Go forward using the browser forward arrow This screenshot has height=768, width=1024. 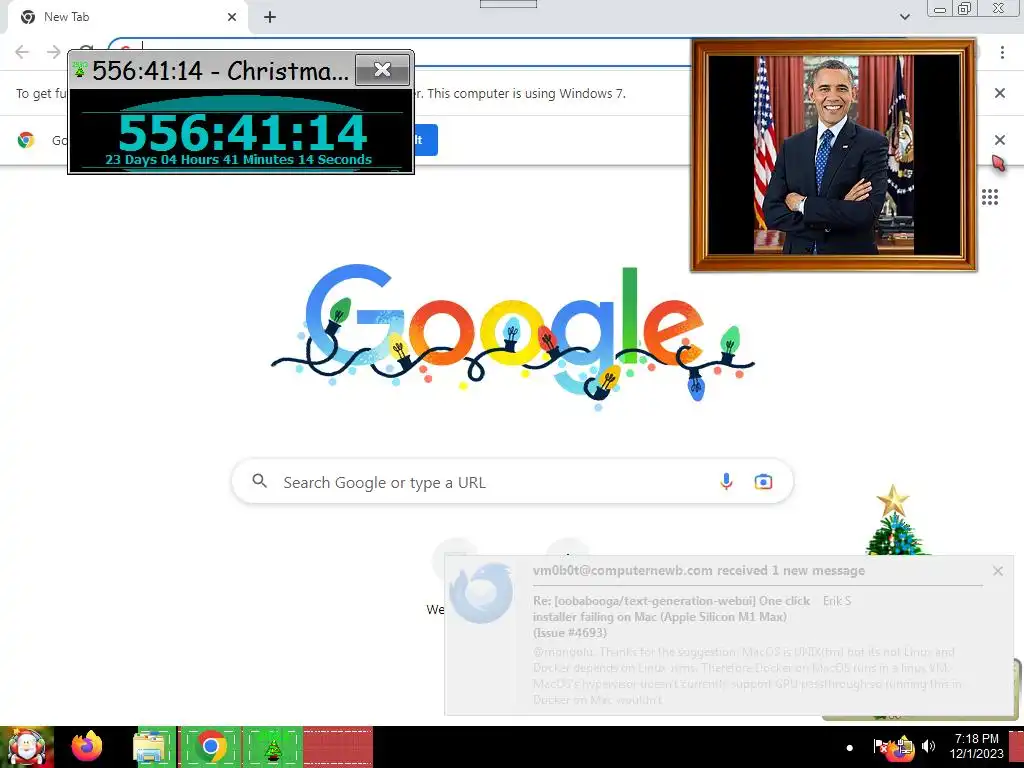(54, 52)
